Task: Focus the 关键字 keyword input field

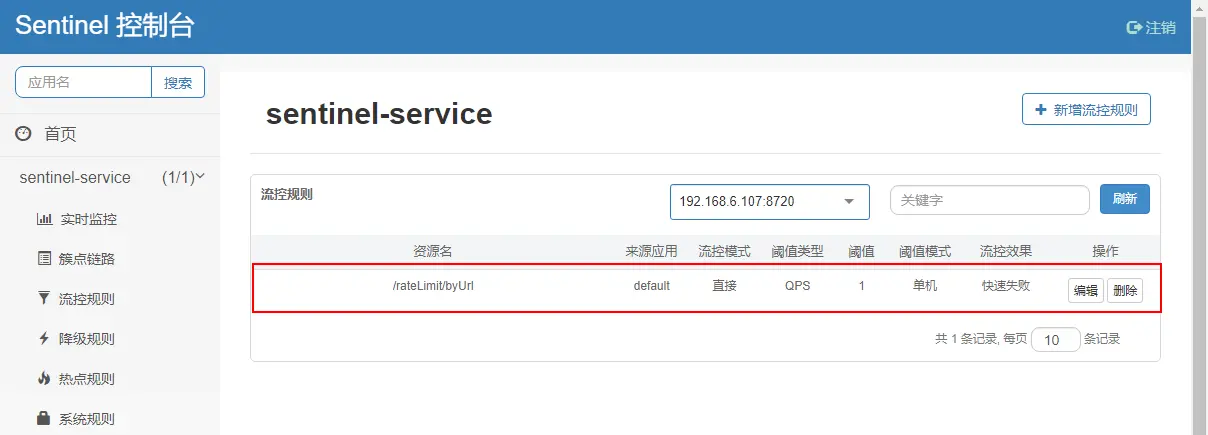Action: click(x=990, y=200)
